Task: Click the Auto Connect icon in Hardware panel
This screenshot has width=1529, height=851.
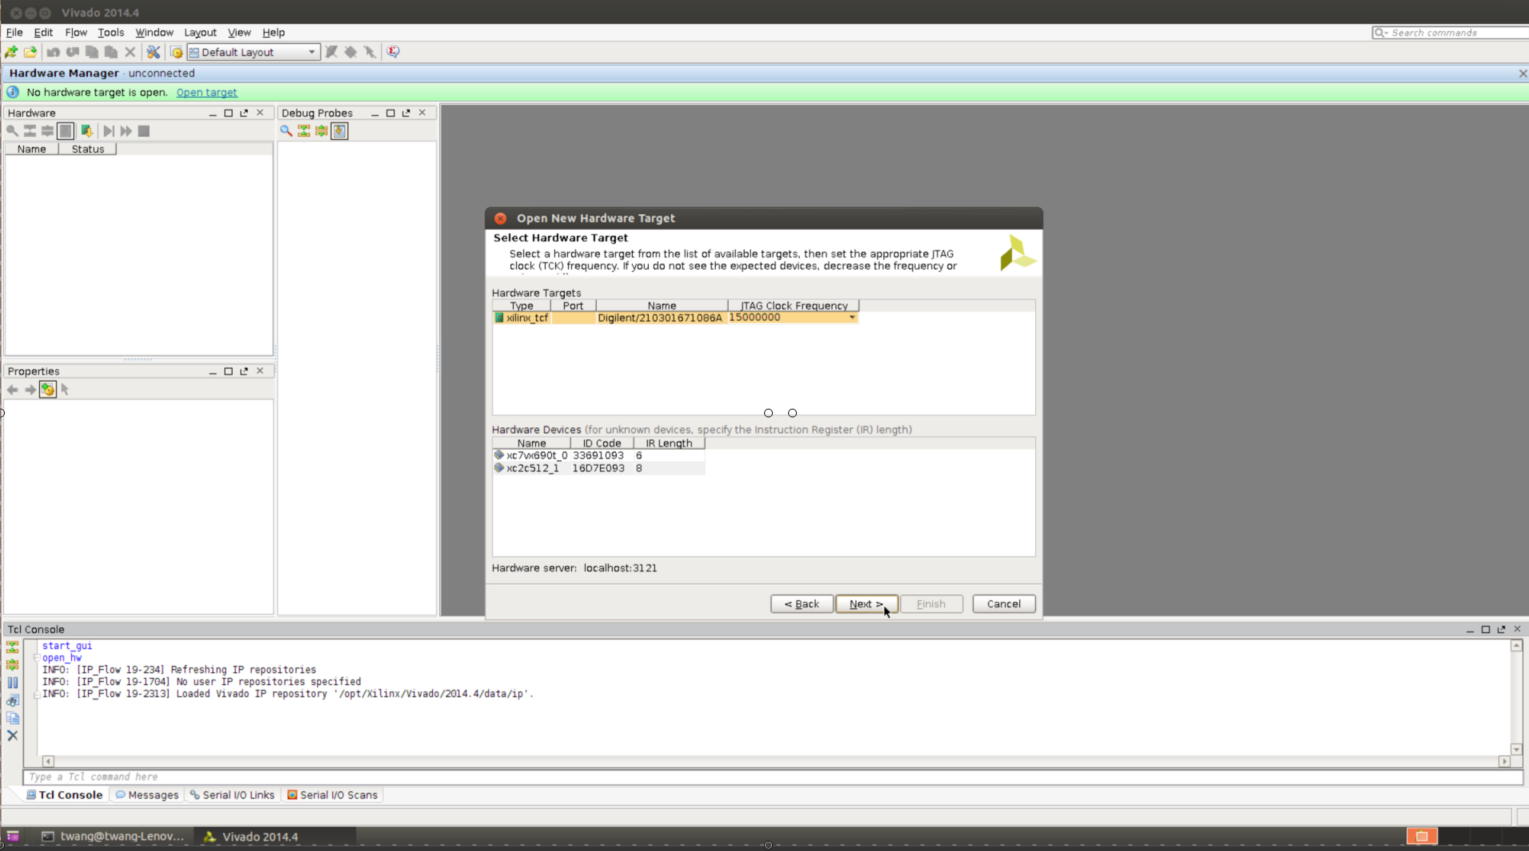Action: click(87, 130)
